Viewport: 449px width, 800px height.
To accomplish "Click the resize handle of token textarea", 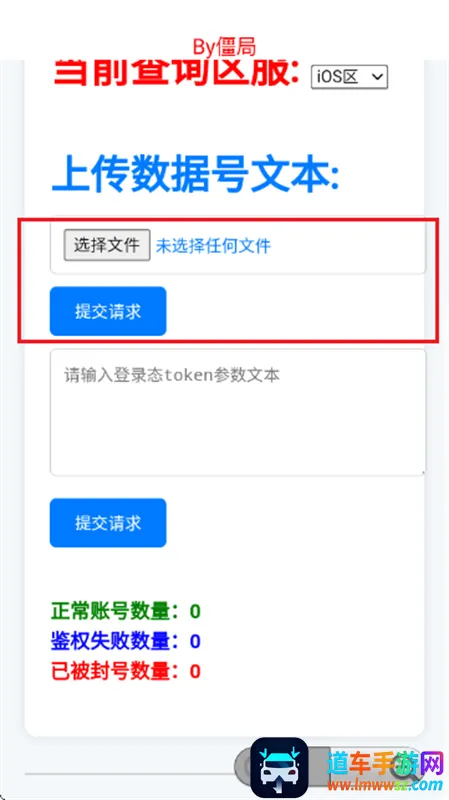I will pyautogui.click(x=421, y=472).
